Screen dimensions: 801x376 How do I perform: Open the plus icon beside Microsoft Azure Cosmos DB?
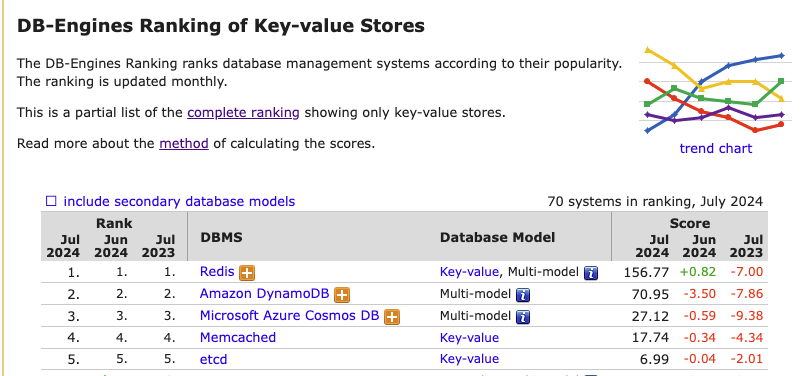pos(392,317)
